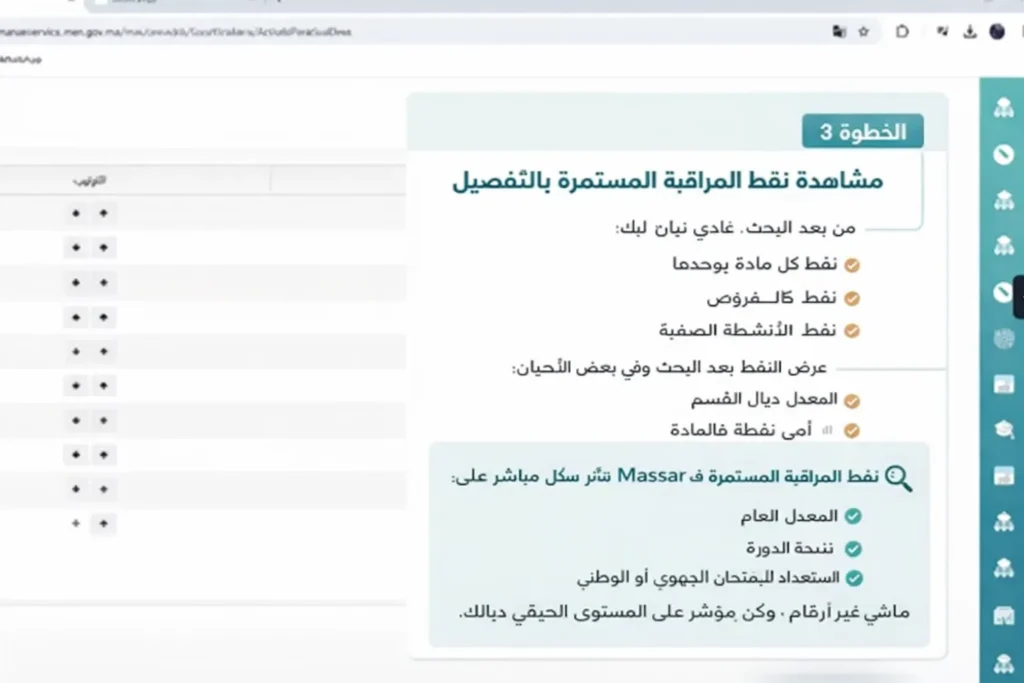Click the bookmark star in the address bar
Image resolution: width=1024 pixels, height=683 pixels.
[x=862, y=31]
